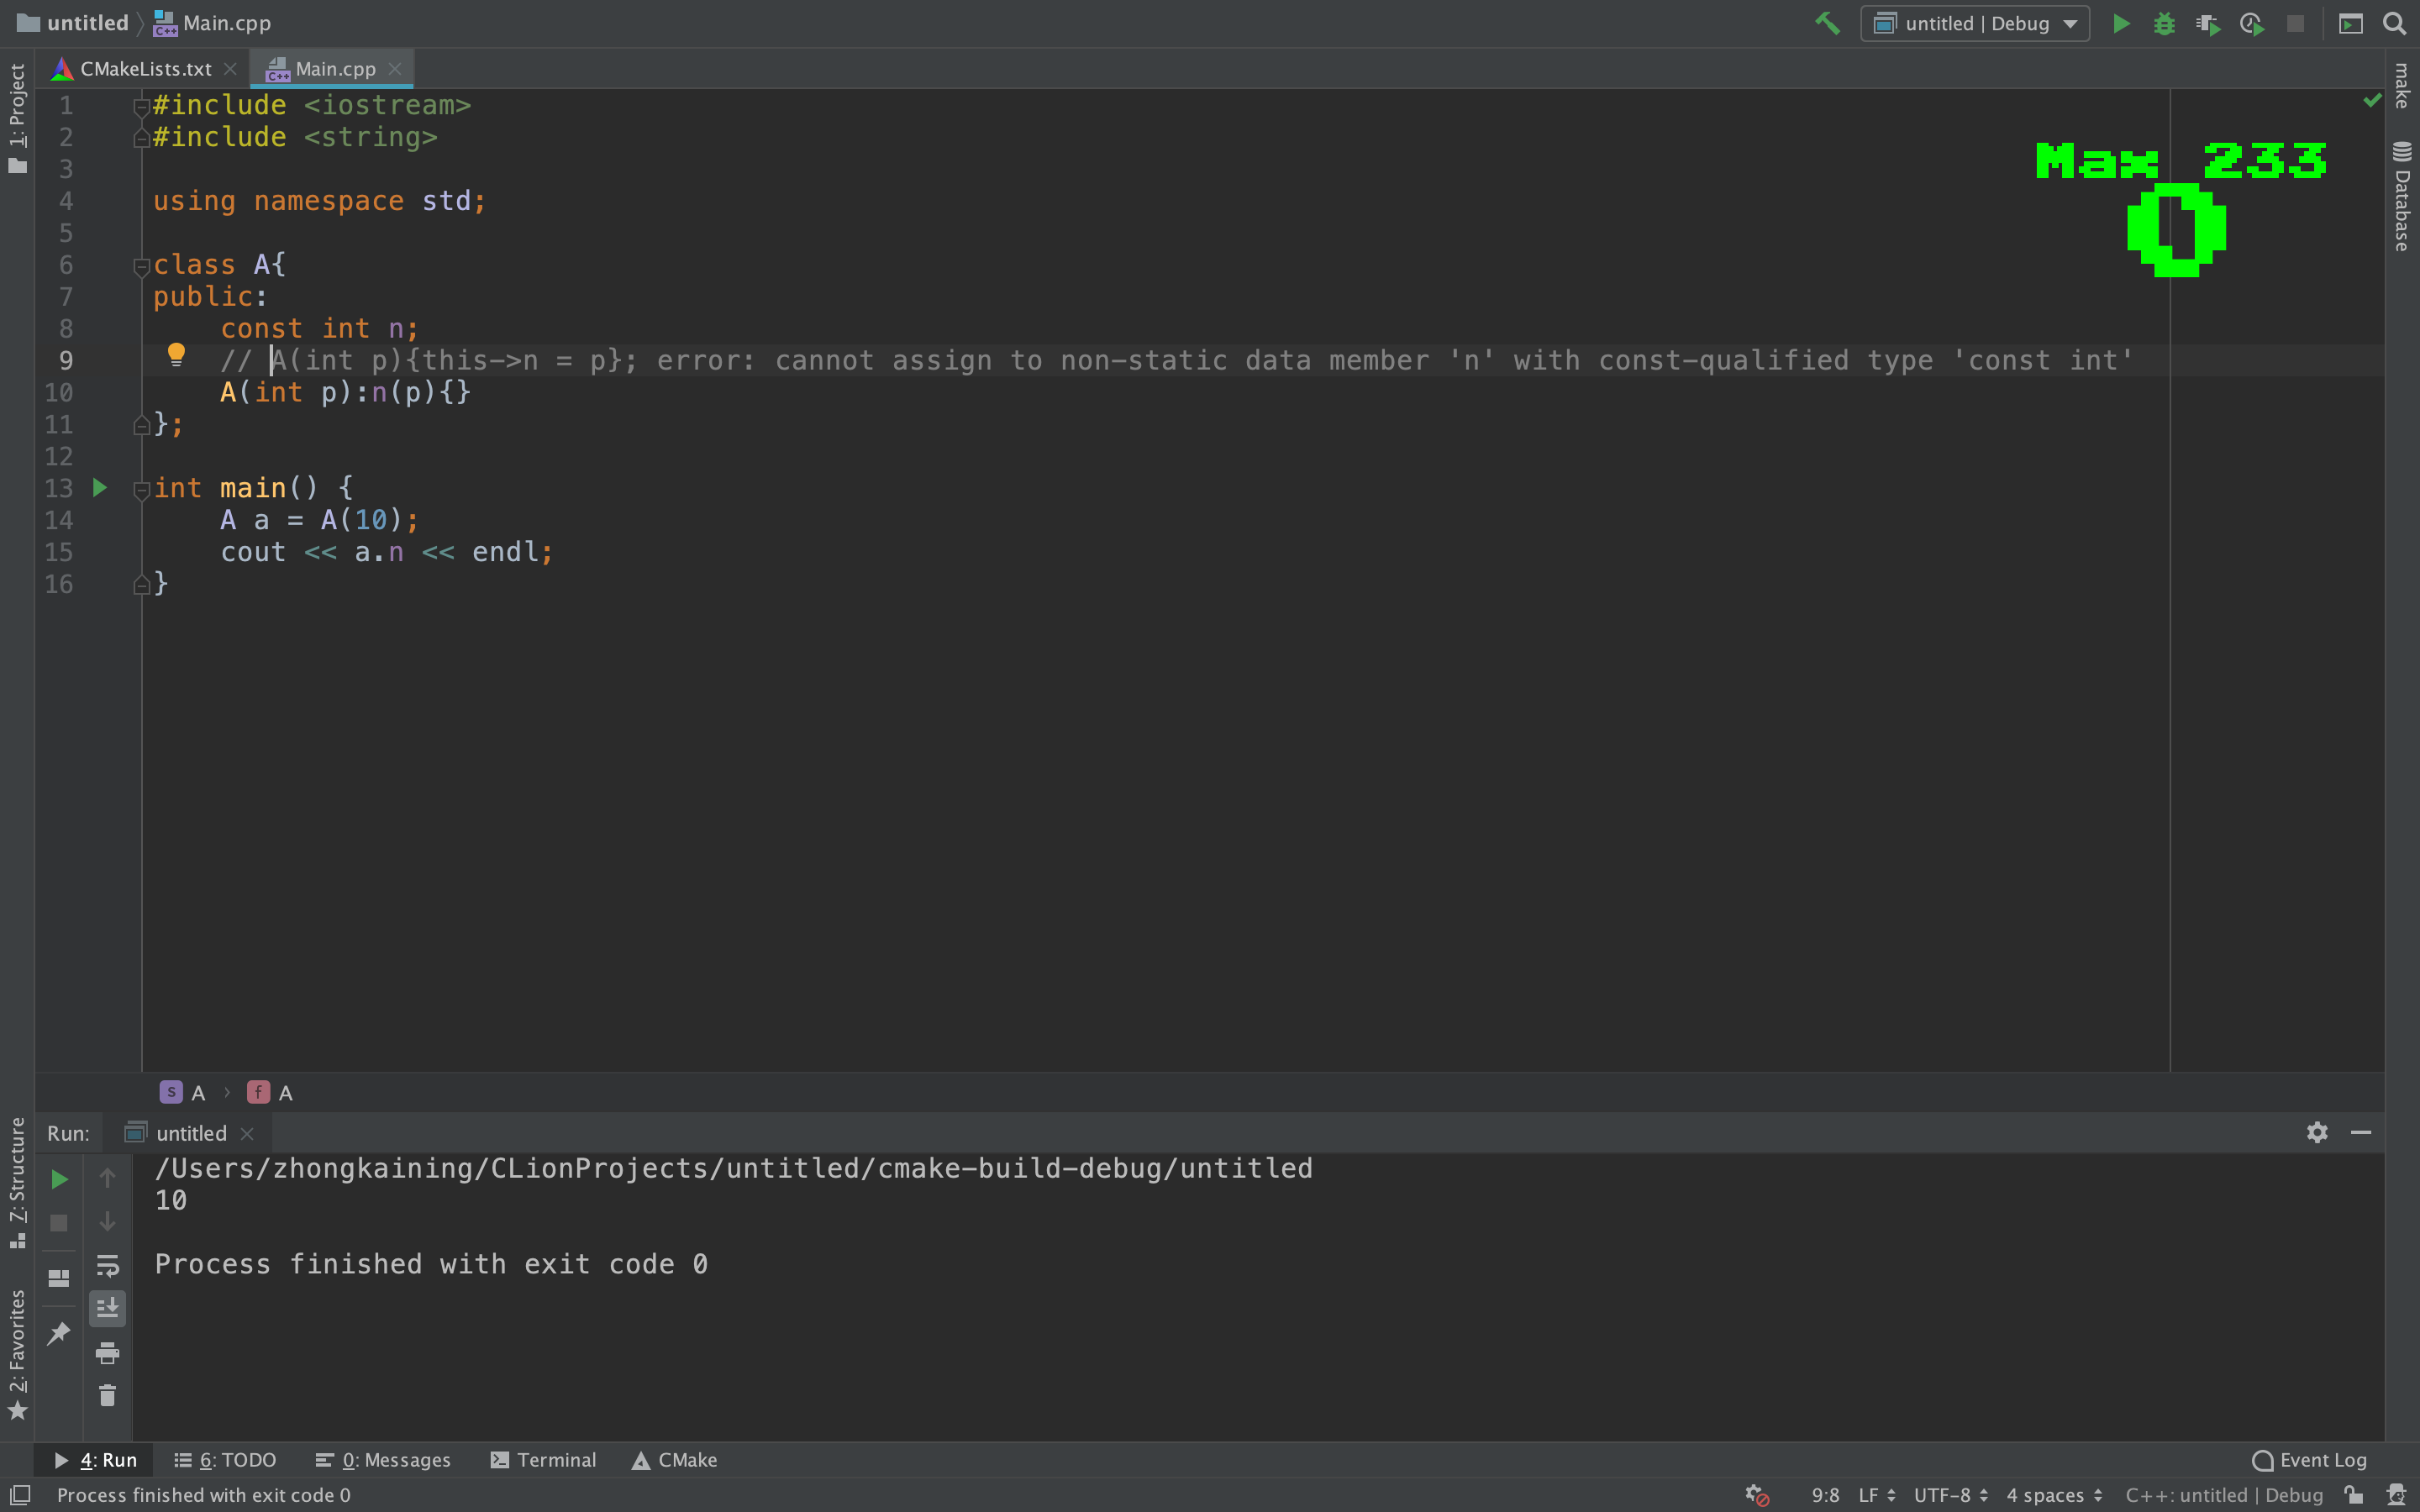Open the CMake tool window
Screen dimensions: 2420x1512
click(674, 1460)
